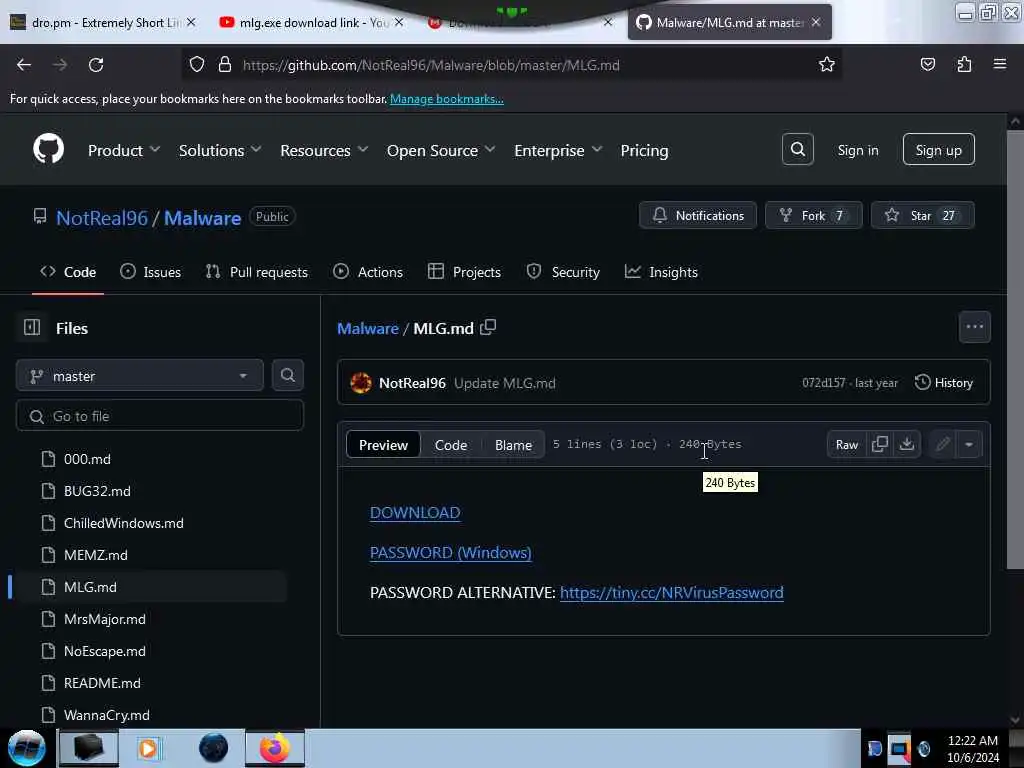The height and width of the screenshot is (768, 1024).
Task: Open the edit options caret dropdown
Action: 968,444
